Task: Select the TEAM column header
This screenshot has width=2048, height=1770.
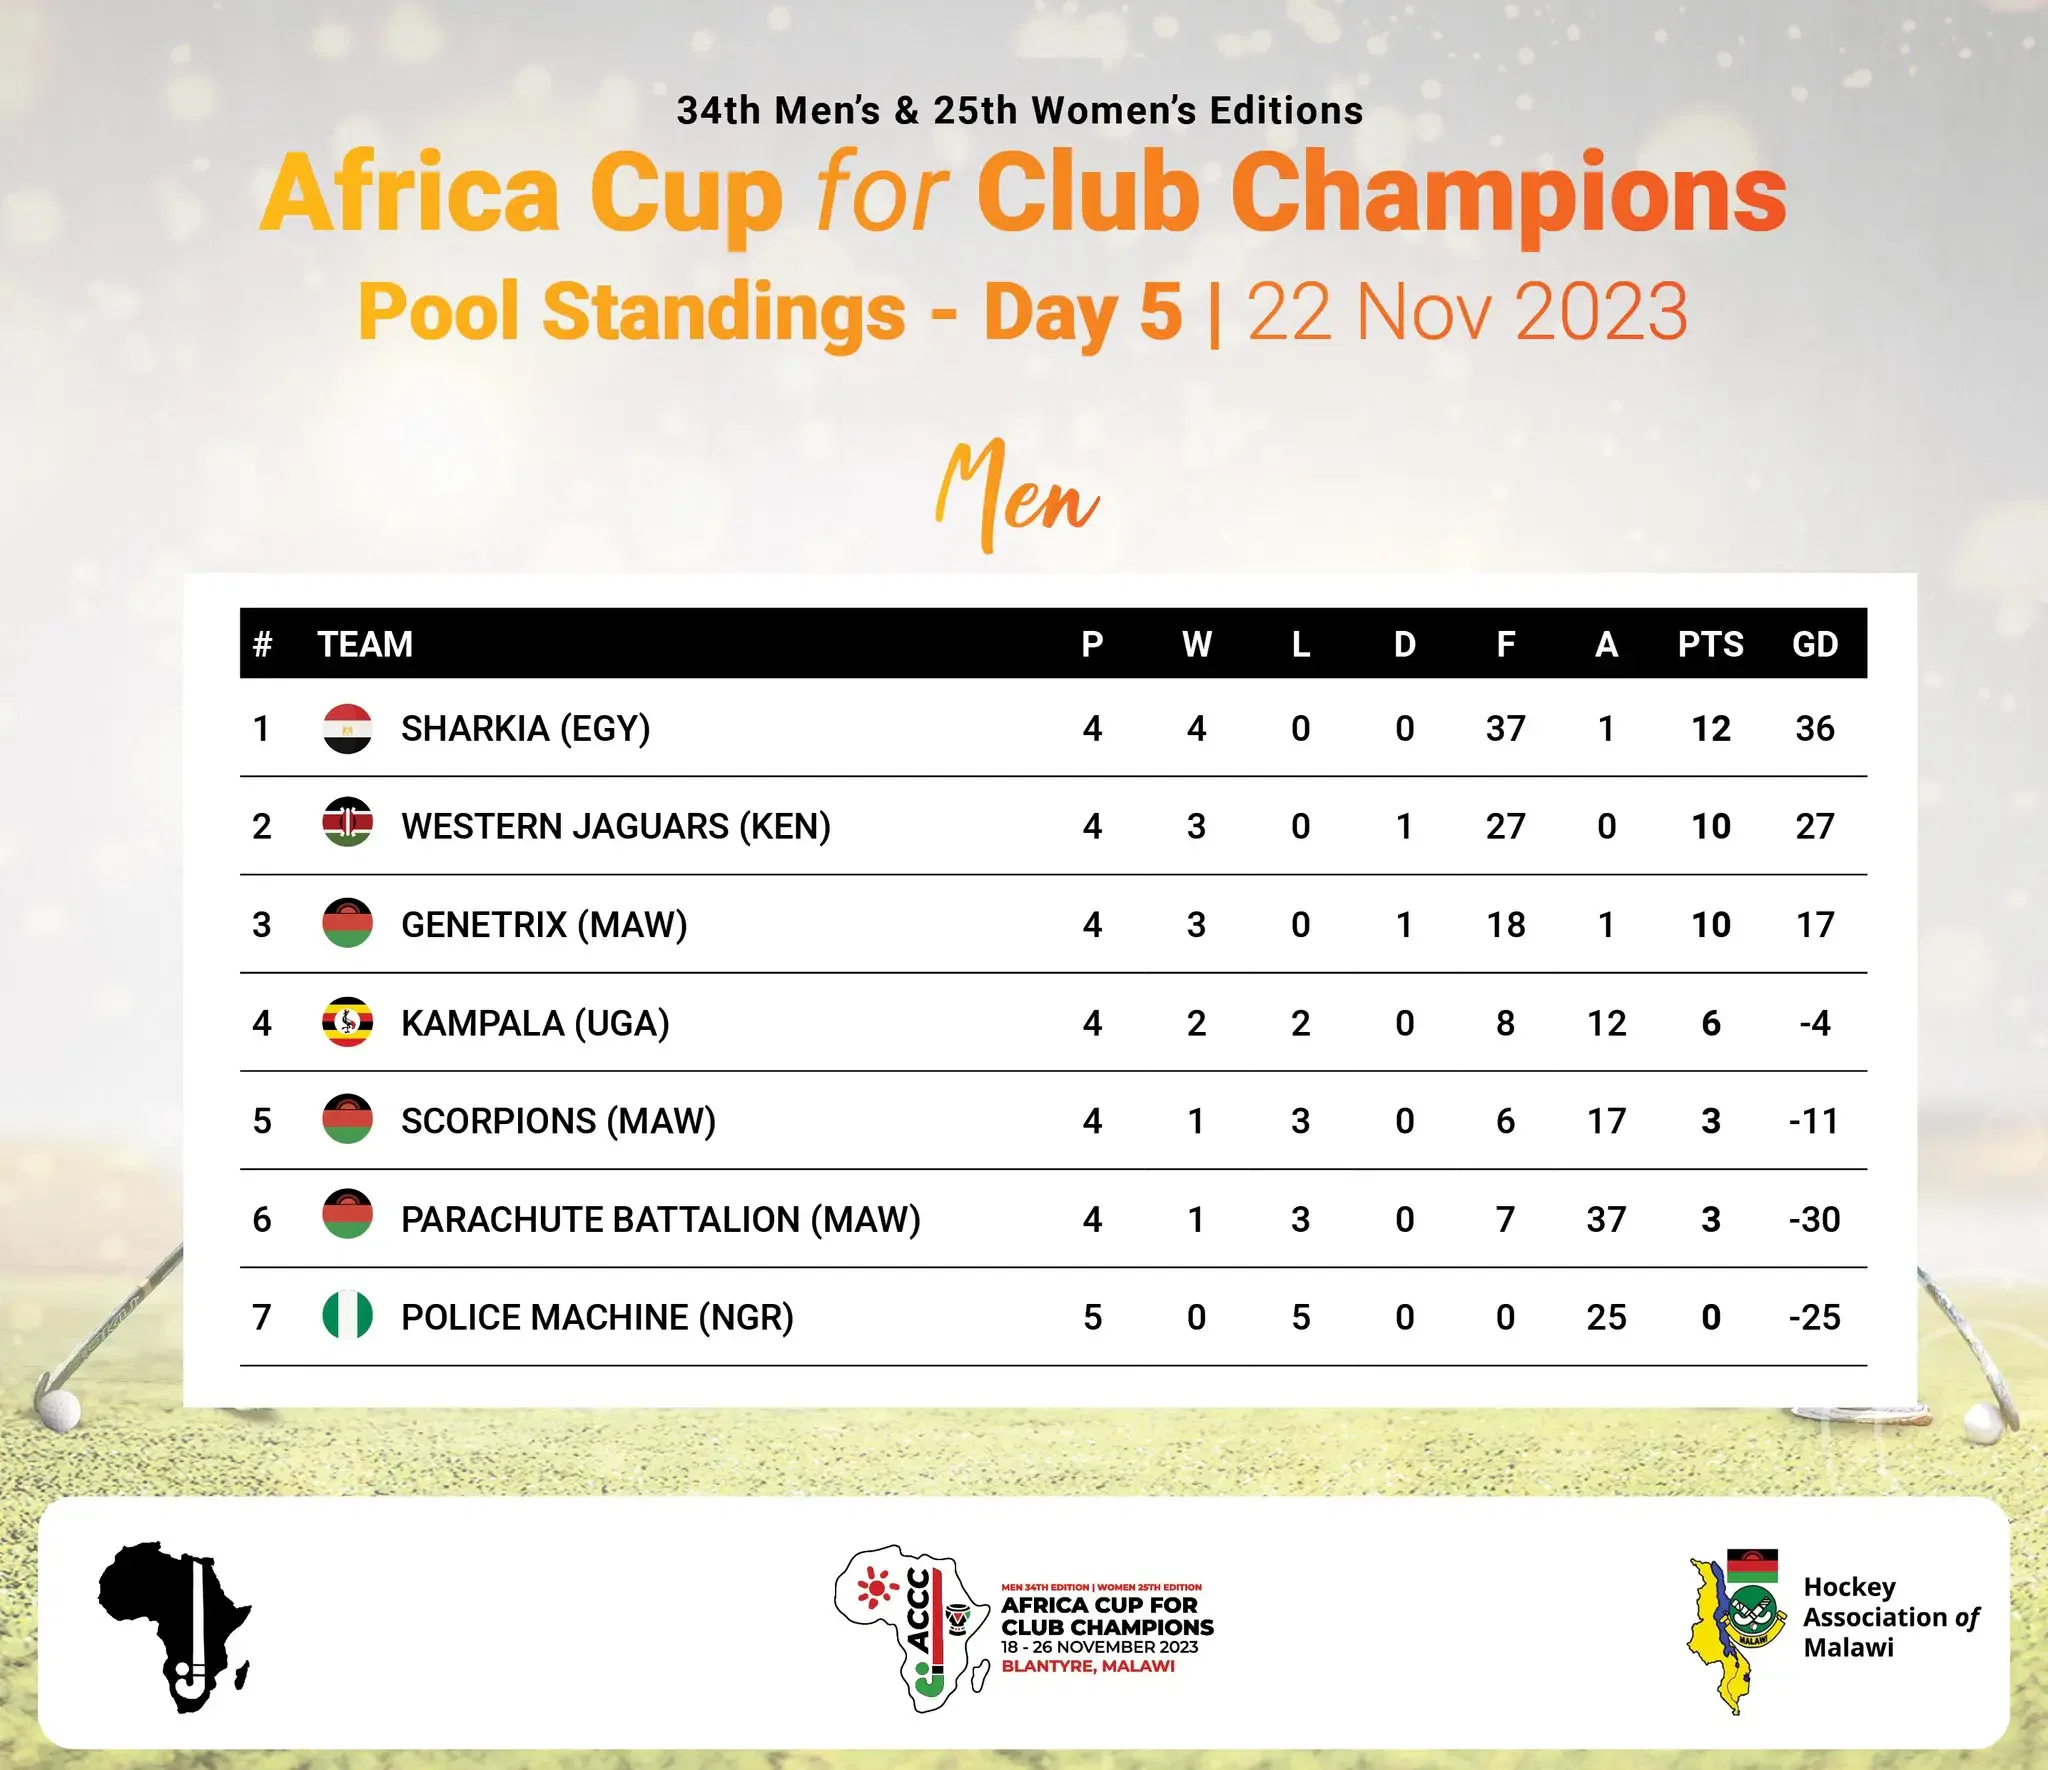Action: pyautogui.click(x=365, y=644)
